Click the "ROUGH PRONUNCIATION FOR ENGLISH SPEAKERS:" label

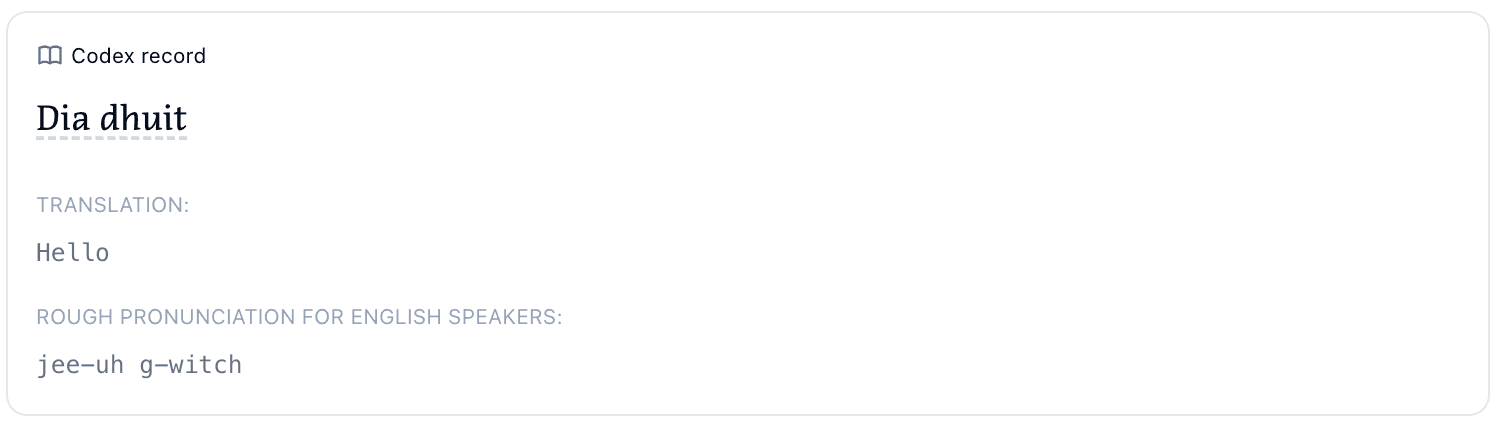click(x=299, y=318)
